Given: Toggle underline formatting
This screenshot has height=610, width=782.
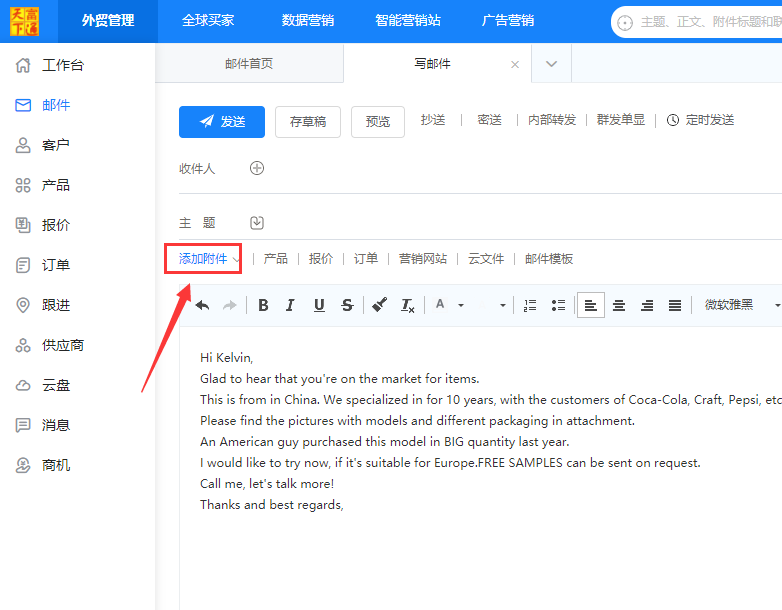Looking at the screenshot, I should [319, 305].
